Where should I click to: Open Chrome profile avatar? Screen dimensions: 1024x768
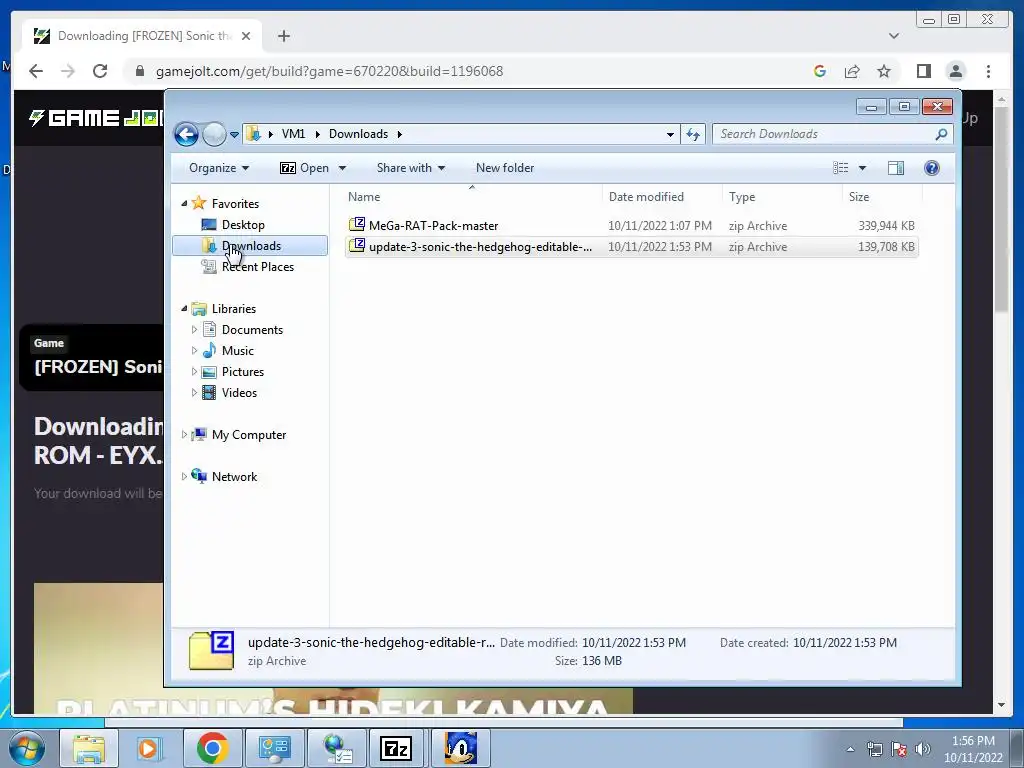(956, 71)
